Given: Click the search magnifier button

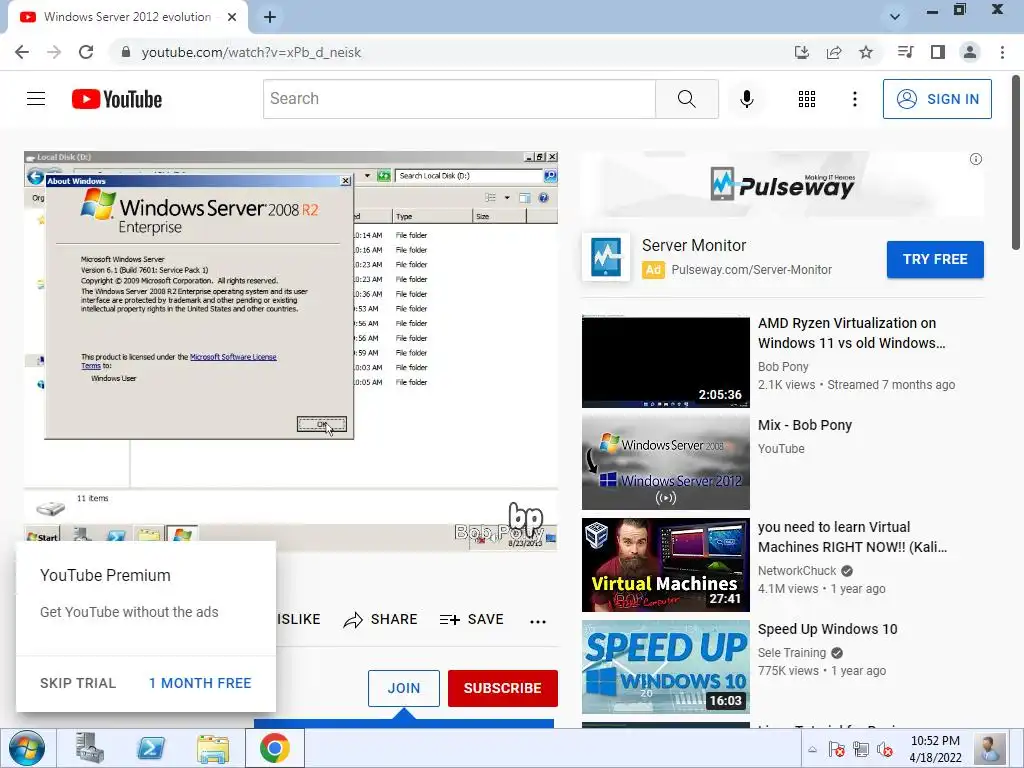Looking at the screenshot, I should 686,99.
